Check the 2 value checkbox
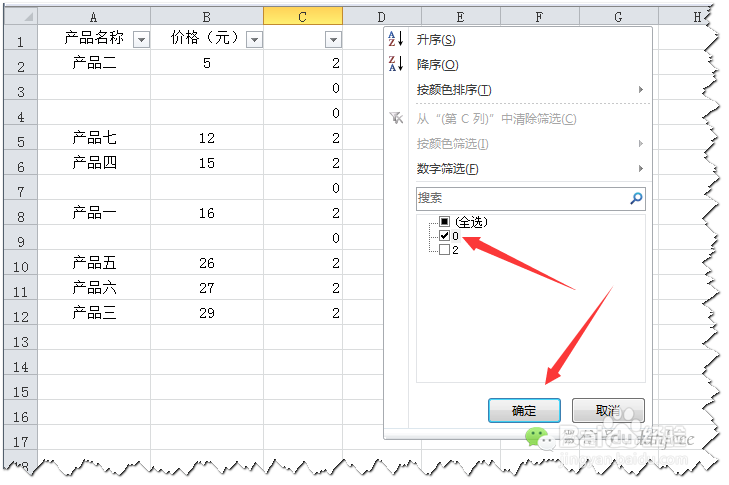Image resolution: width=729 pixels, height=485 pixels. pyautogui.click(x=444, y=250)
